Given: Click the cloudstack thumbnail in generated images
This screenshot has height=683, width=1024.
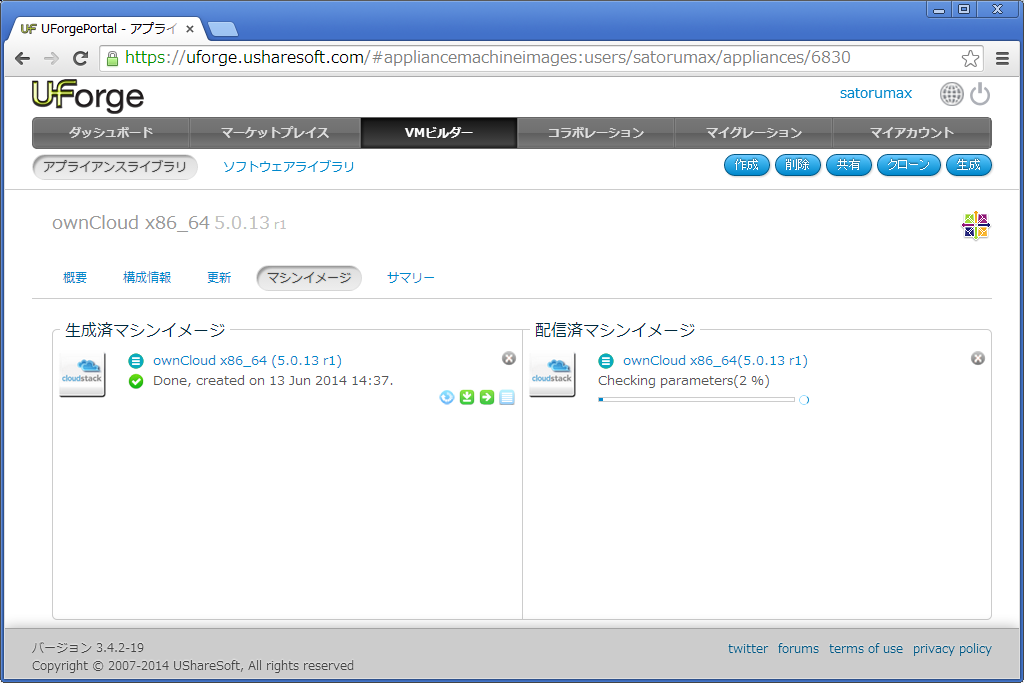Looking at the screenshot, I should pyautogui.click(x=82, y=374).
